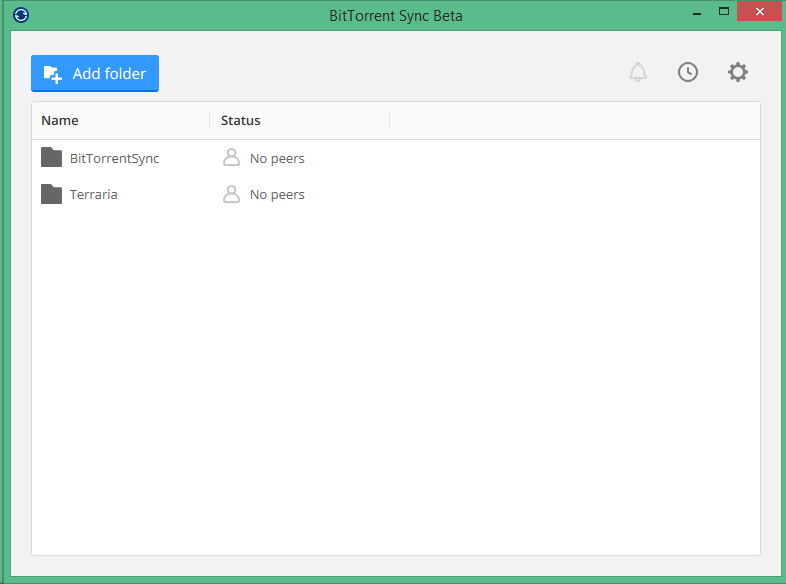Image resolution: width=786 pixels, height=584 pixels.
Task: Maximize the BitTorrent Sync window
Action: click(x=724, y=12)
